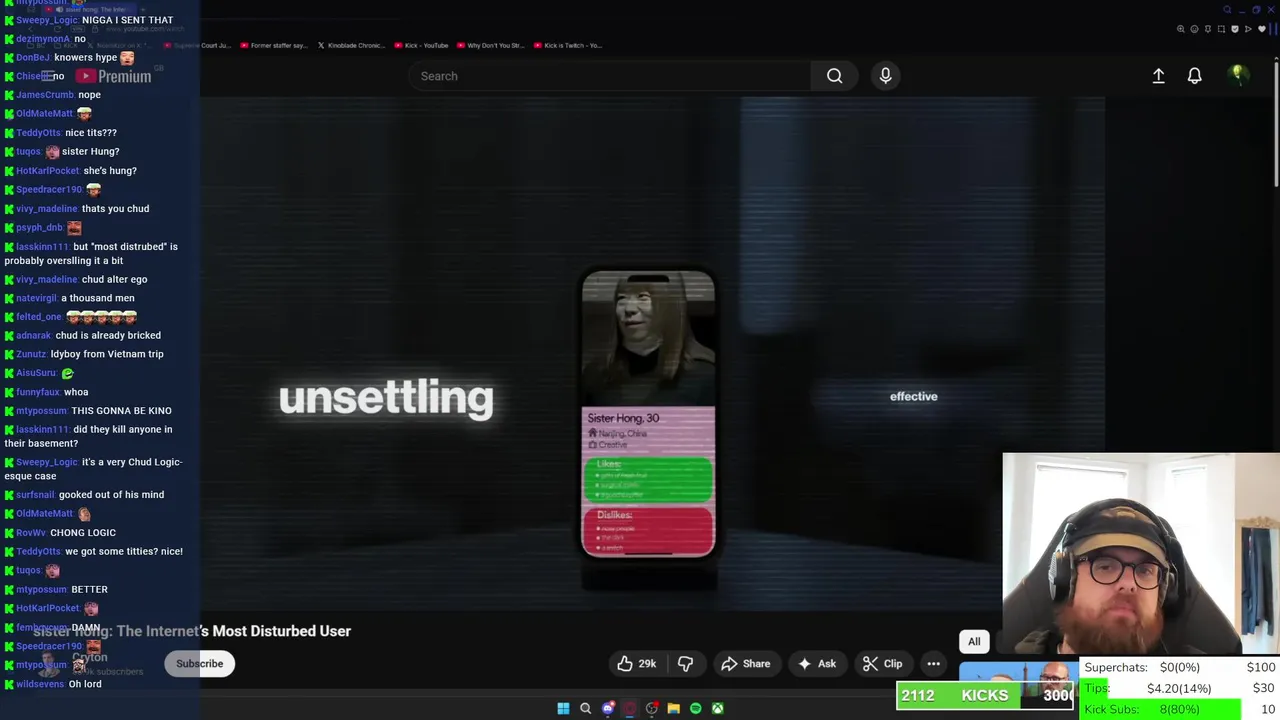Screen dimensions: 1280x720
Task: Select the 'All' filter chip
Action: click(974, 642)
